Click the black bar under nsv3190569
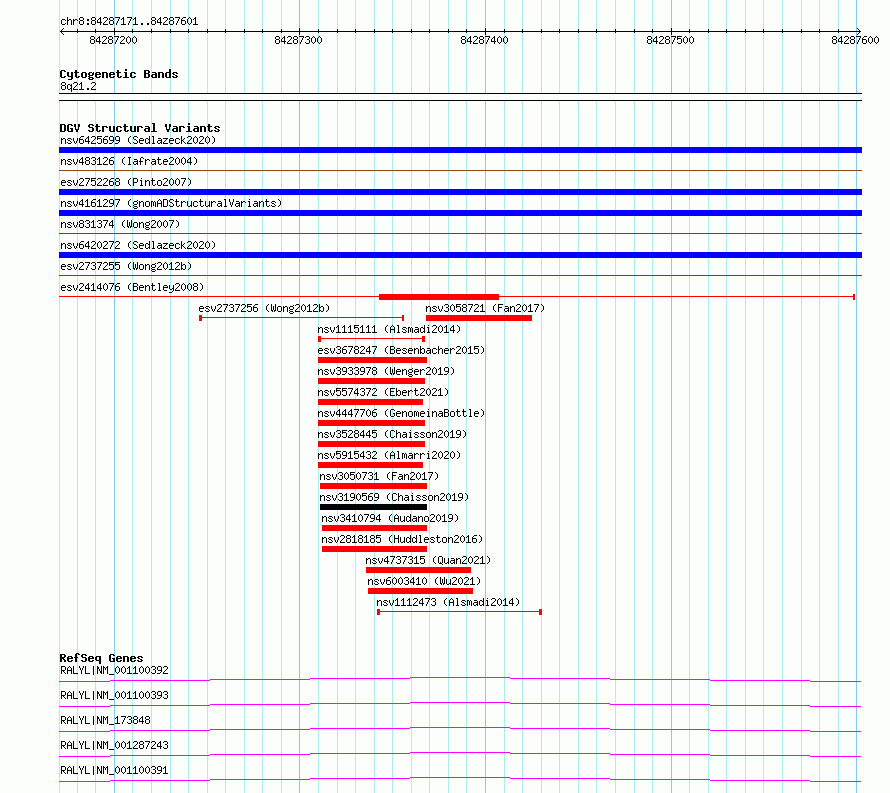890x793 pixels. coord(373,507)
